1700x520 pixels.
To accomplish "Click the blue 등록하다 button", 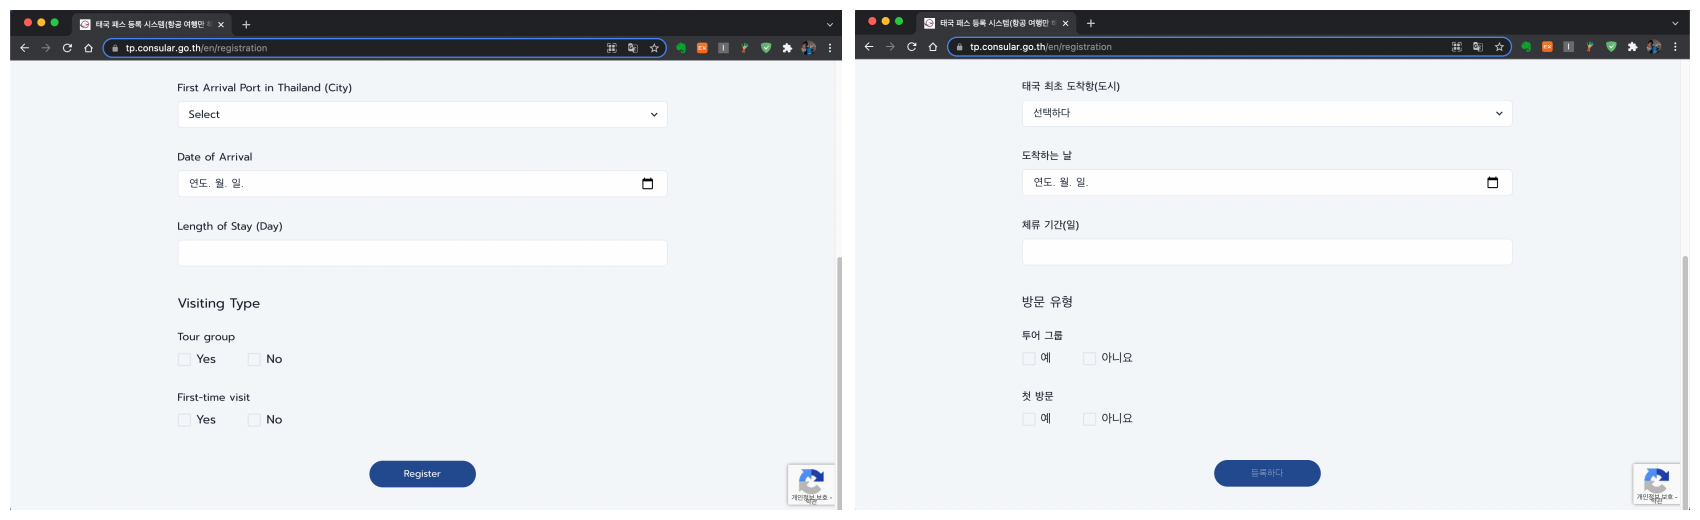I will click(1267, 473).
